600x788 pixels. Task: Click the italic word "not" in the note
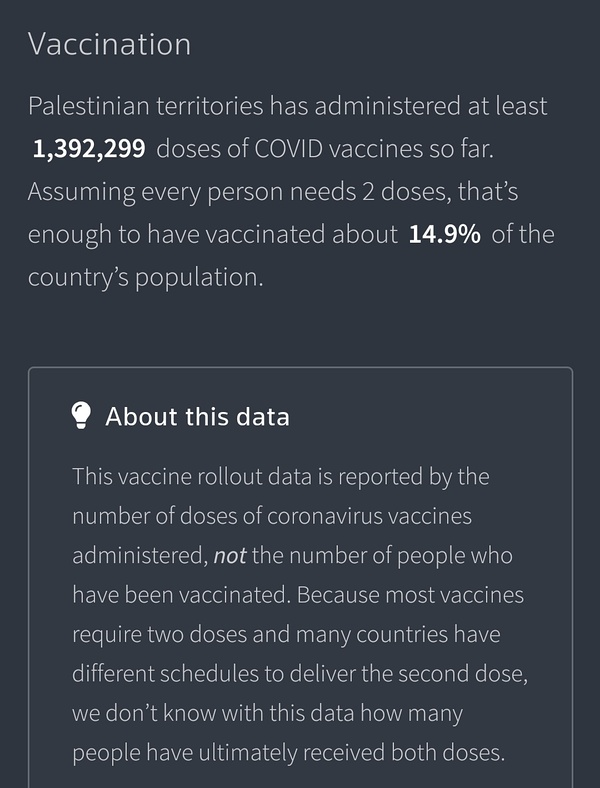230,556
